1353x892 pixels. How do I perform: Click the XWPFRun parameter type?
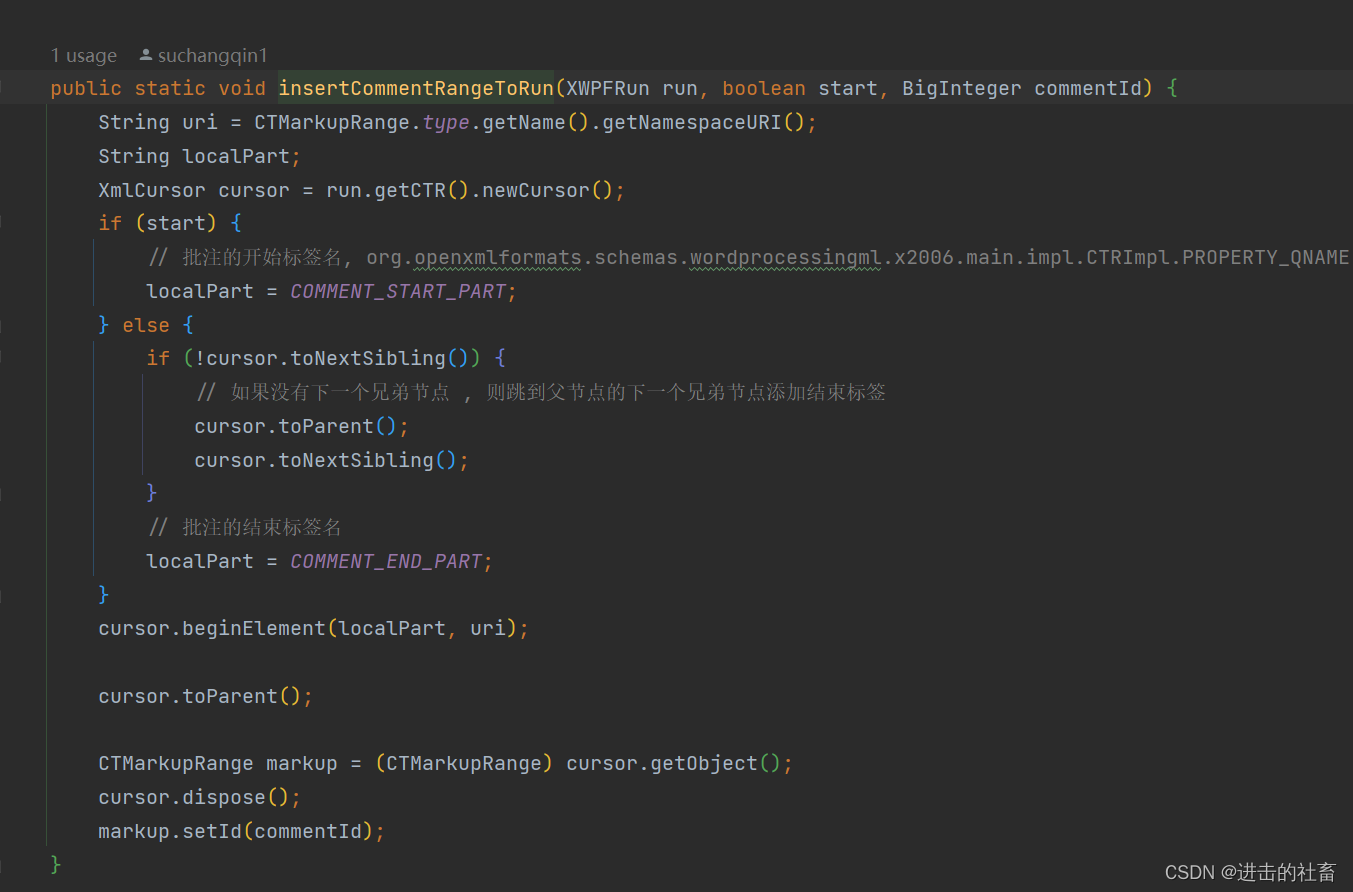(x=606, y=88)
